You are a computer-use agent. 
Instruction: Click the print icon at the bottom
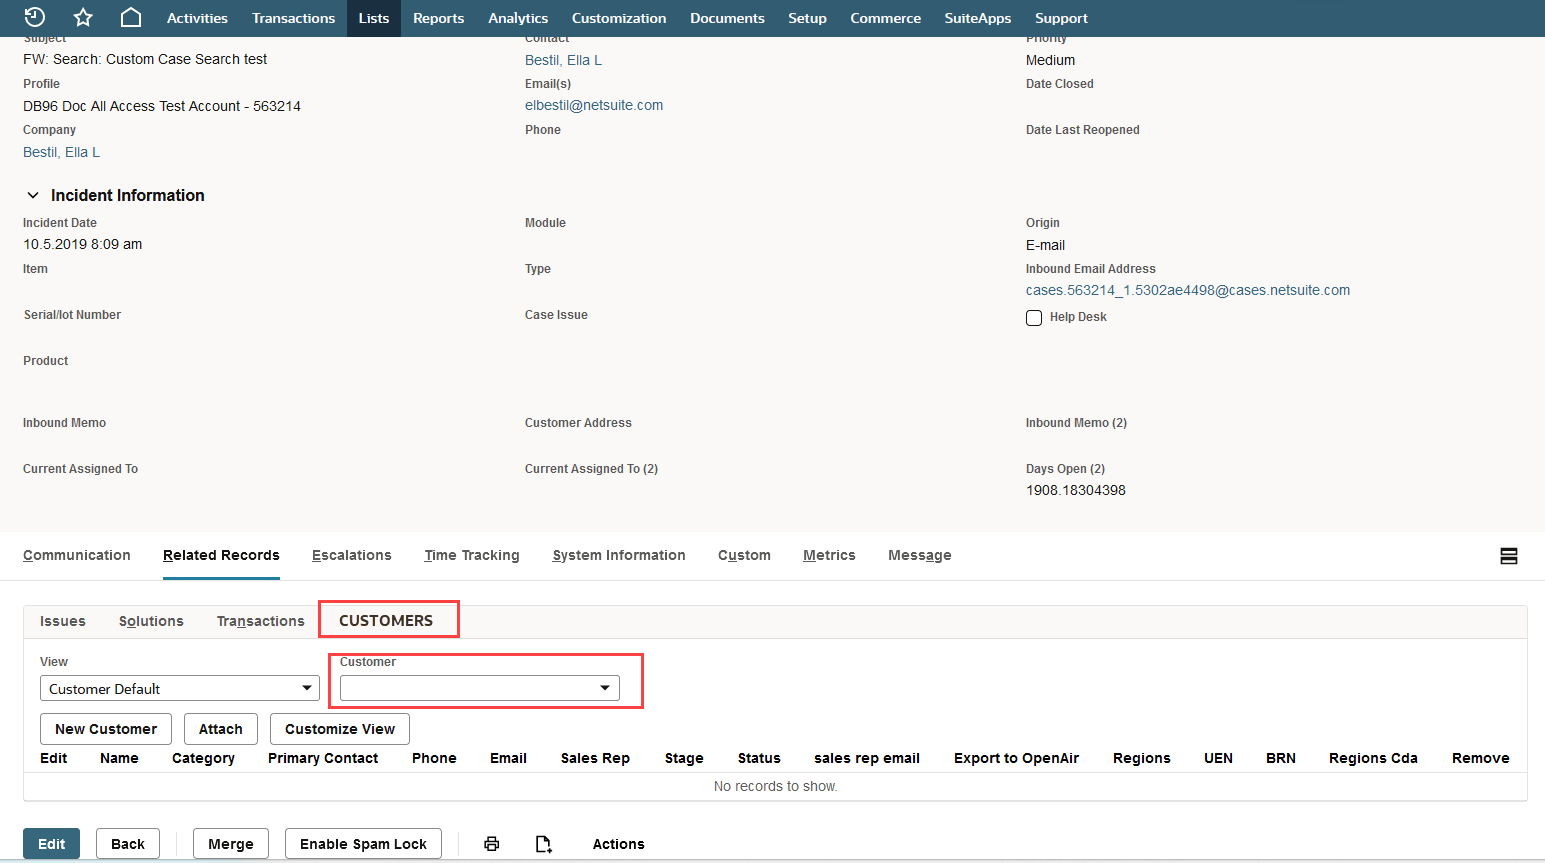pos(491,844)
